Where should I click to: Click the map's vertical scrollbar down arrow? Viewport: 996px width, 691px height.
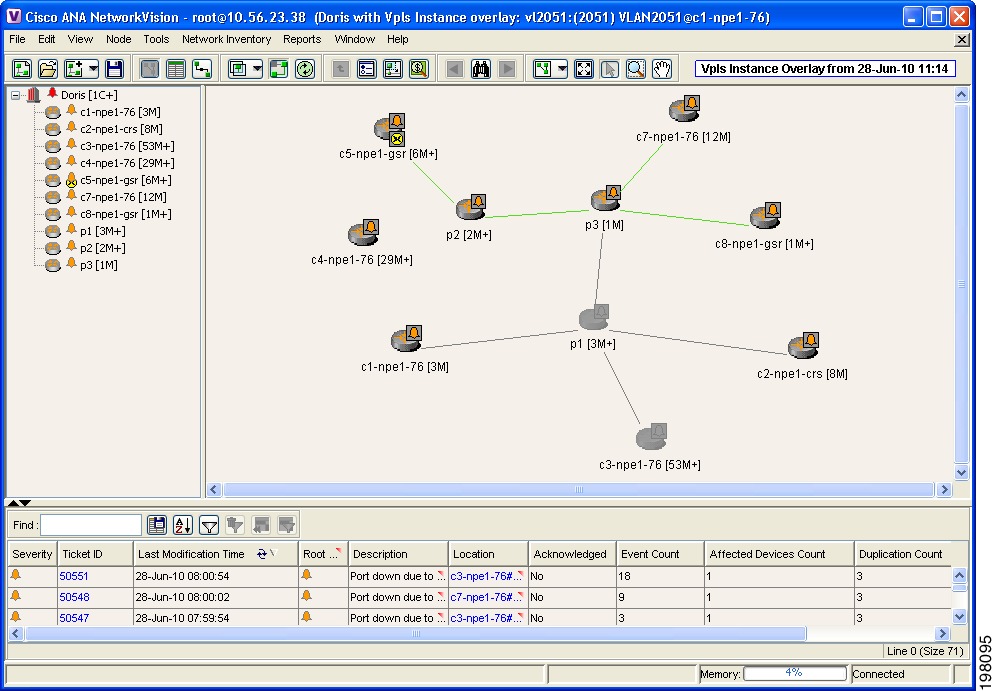(x=961, y=473)
